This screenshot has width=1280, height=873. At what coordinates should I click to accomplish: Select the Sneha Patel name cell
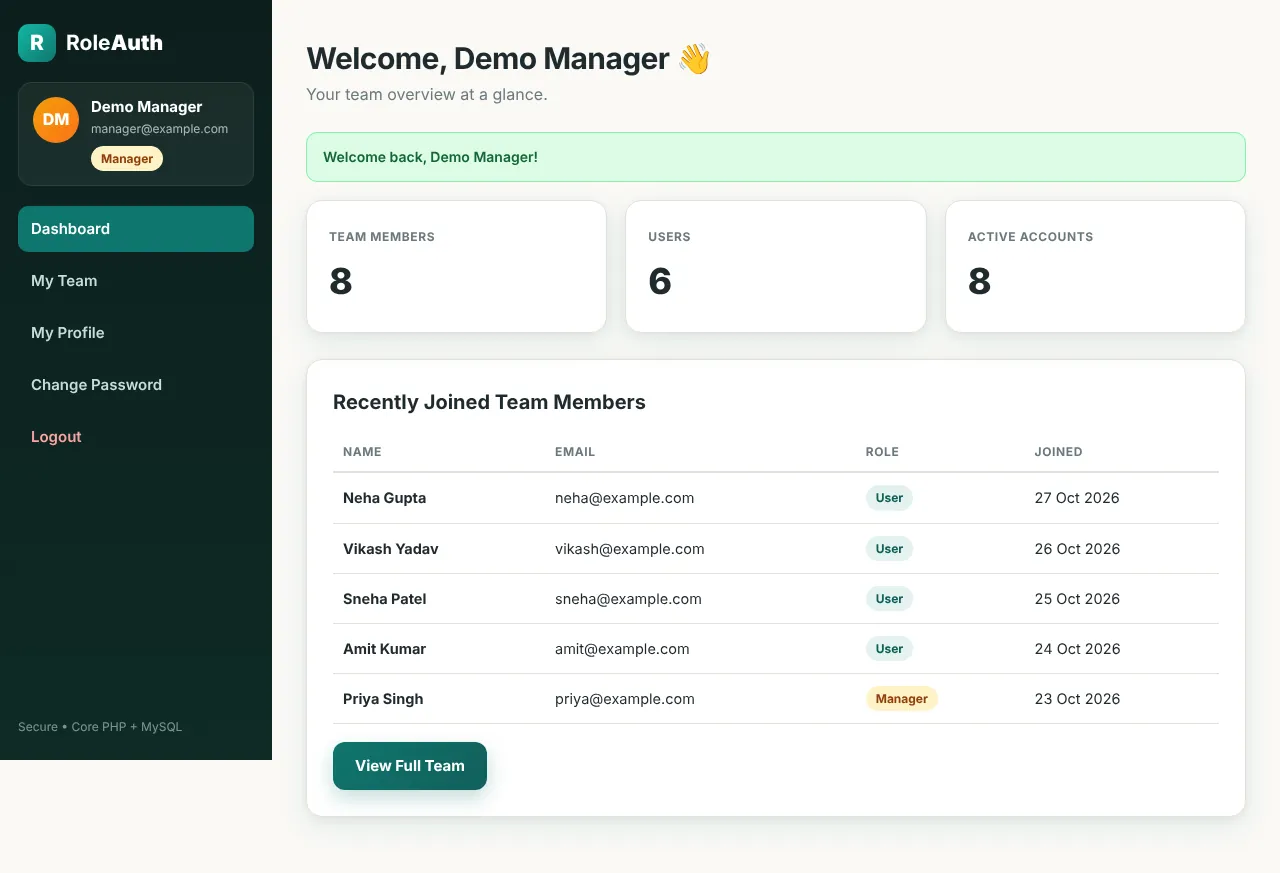[385, 599]
